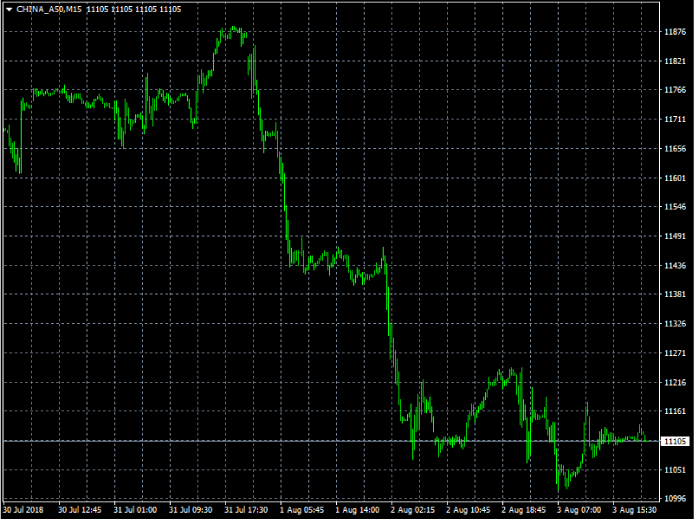Click the 3 Aug 07:00 time label
The image size is (694, 519).
[579, 510]
